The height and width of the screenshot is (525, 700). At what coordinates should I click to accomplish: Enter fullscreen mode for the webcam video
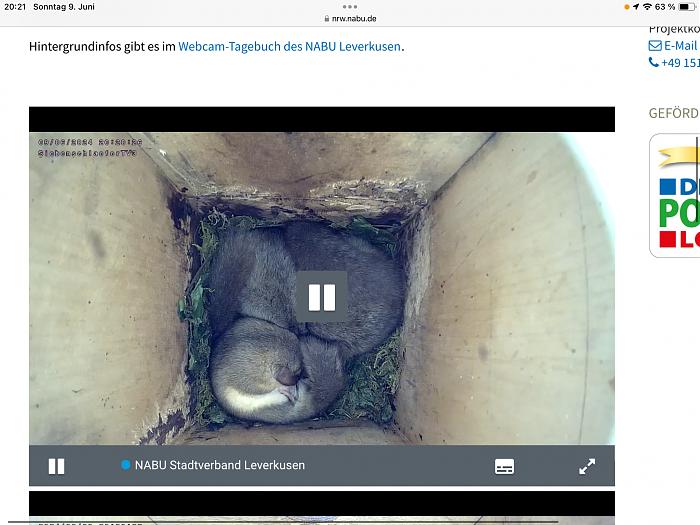[587, 466]
